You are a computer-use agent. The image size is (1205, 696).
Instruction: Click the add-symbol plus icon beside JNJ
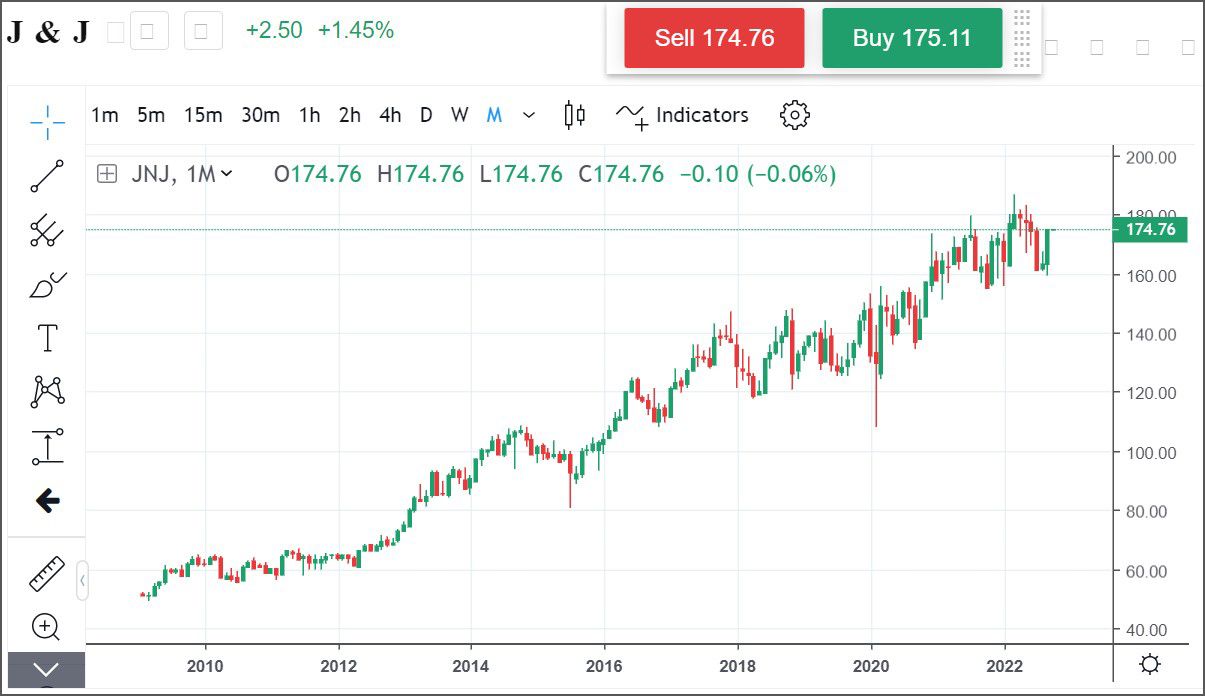[x=105, y=174]
